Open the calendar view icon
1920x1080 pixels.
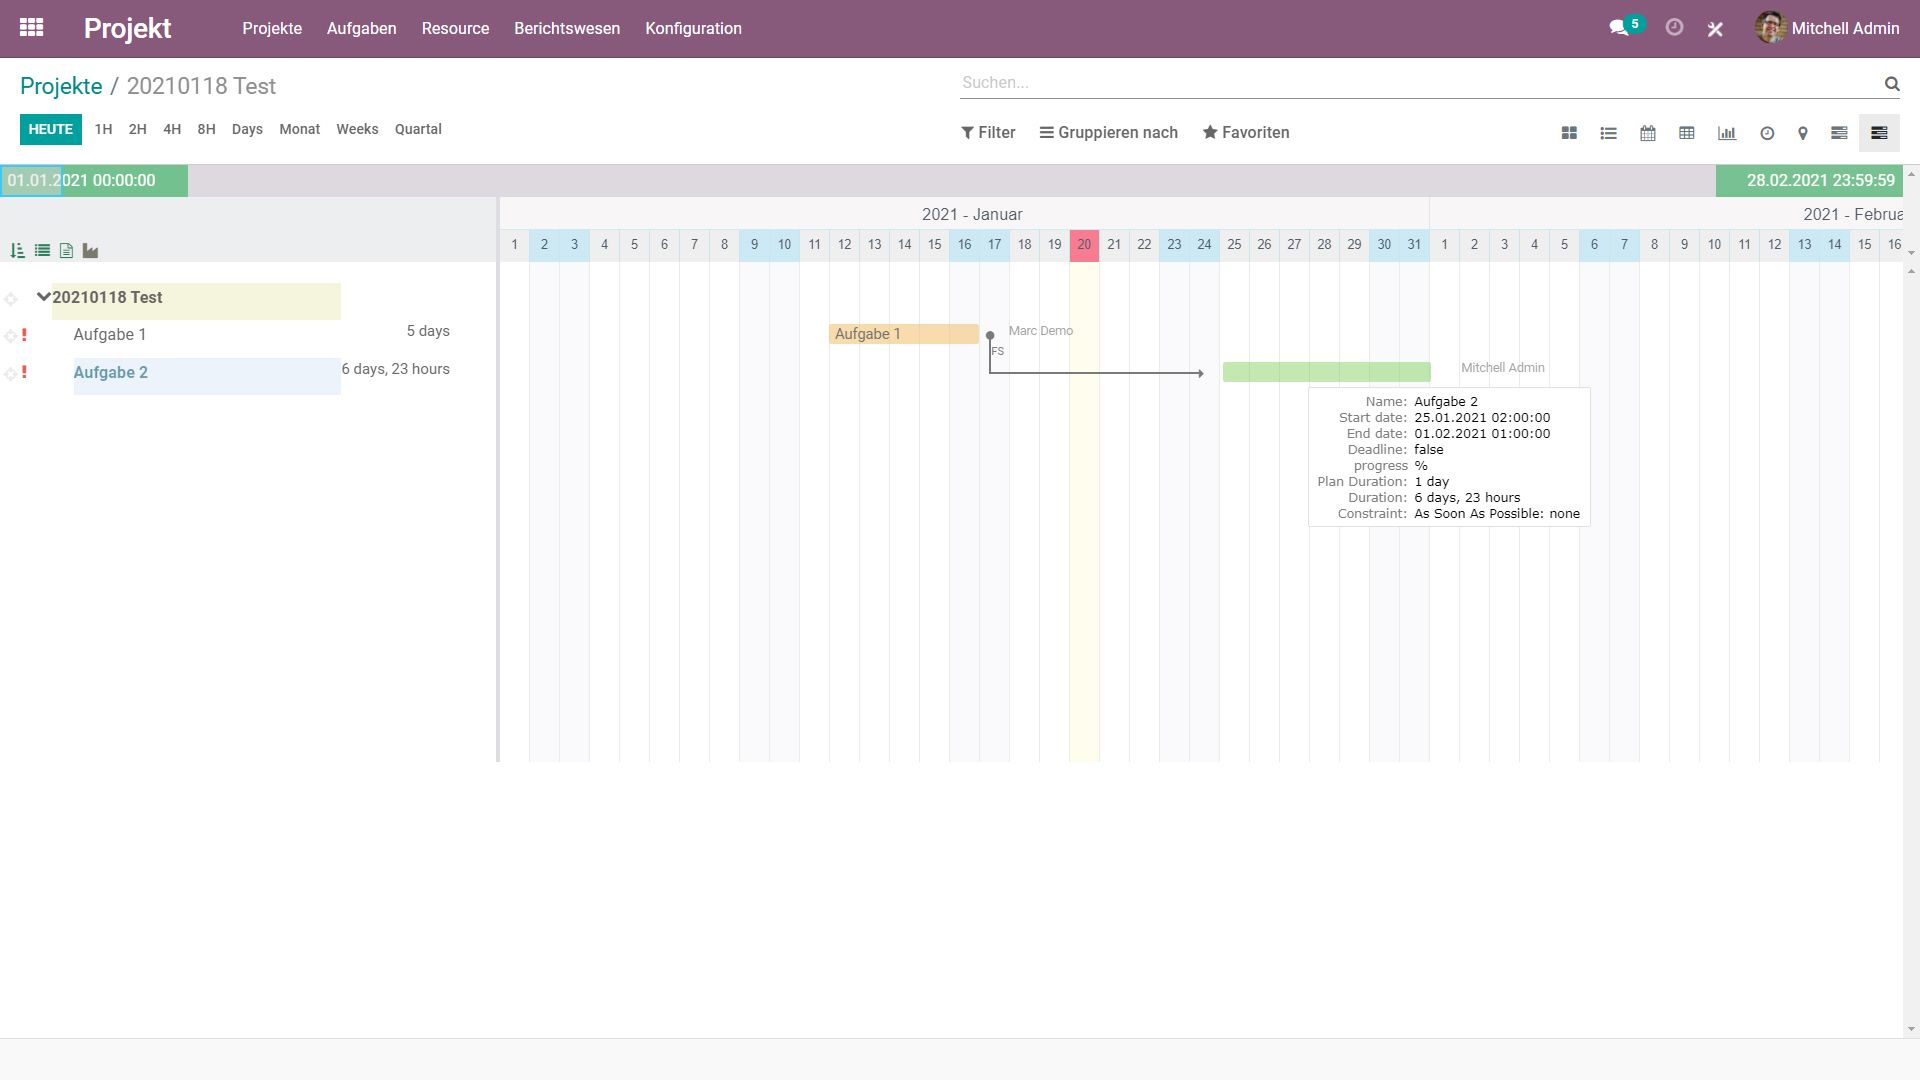(x=1648, y=133)
